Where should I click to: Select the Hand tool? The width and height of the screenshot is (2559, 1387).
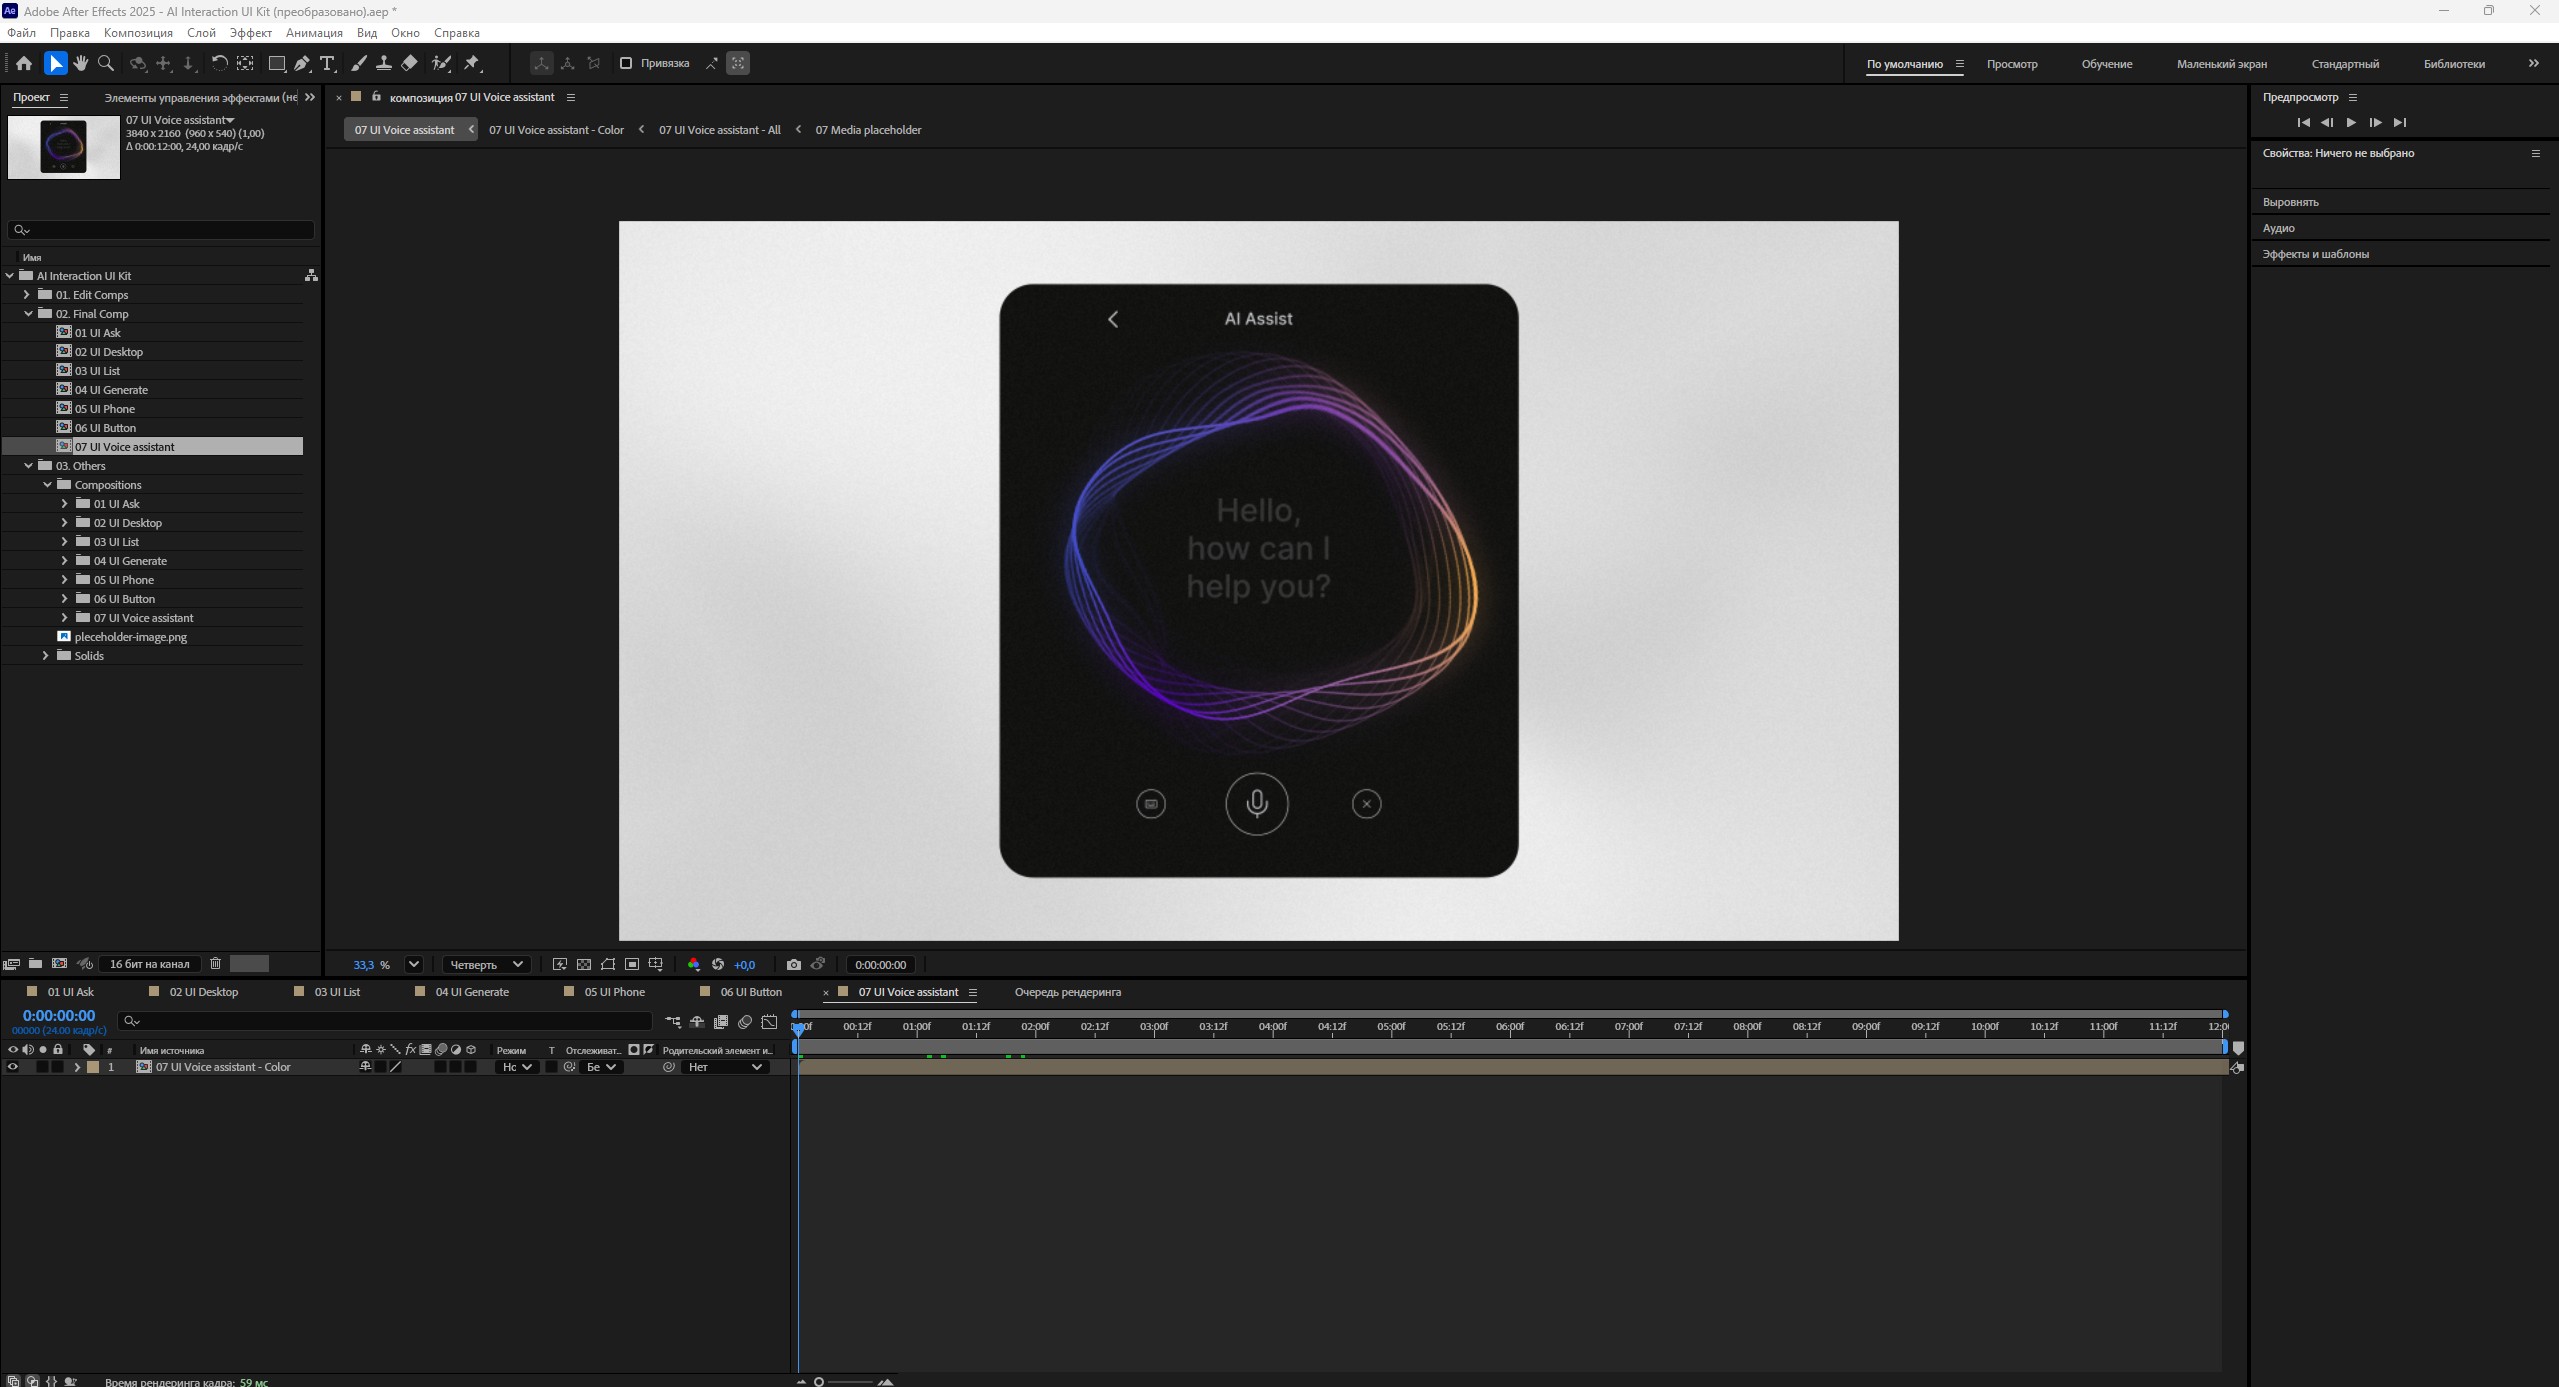tap(81, 63)
